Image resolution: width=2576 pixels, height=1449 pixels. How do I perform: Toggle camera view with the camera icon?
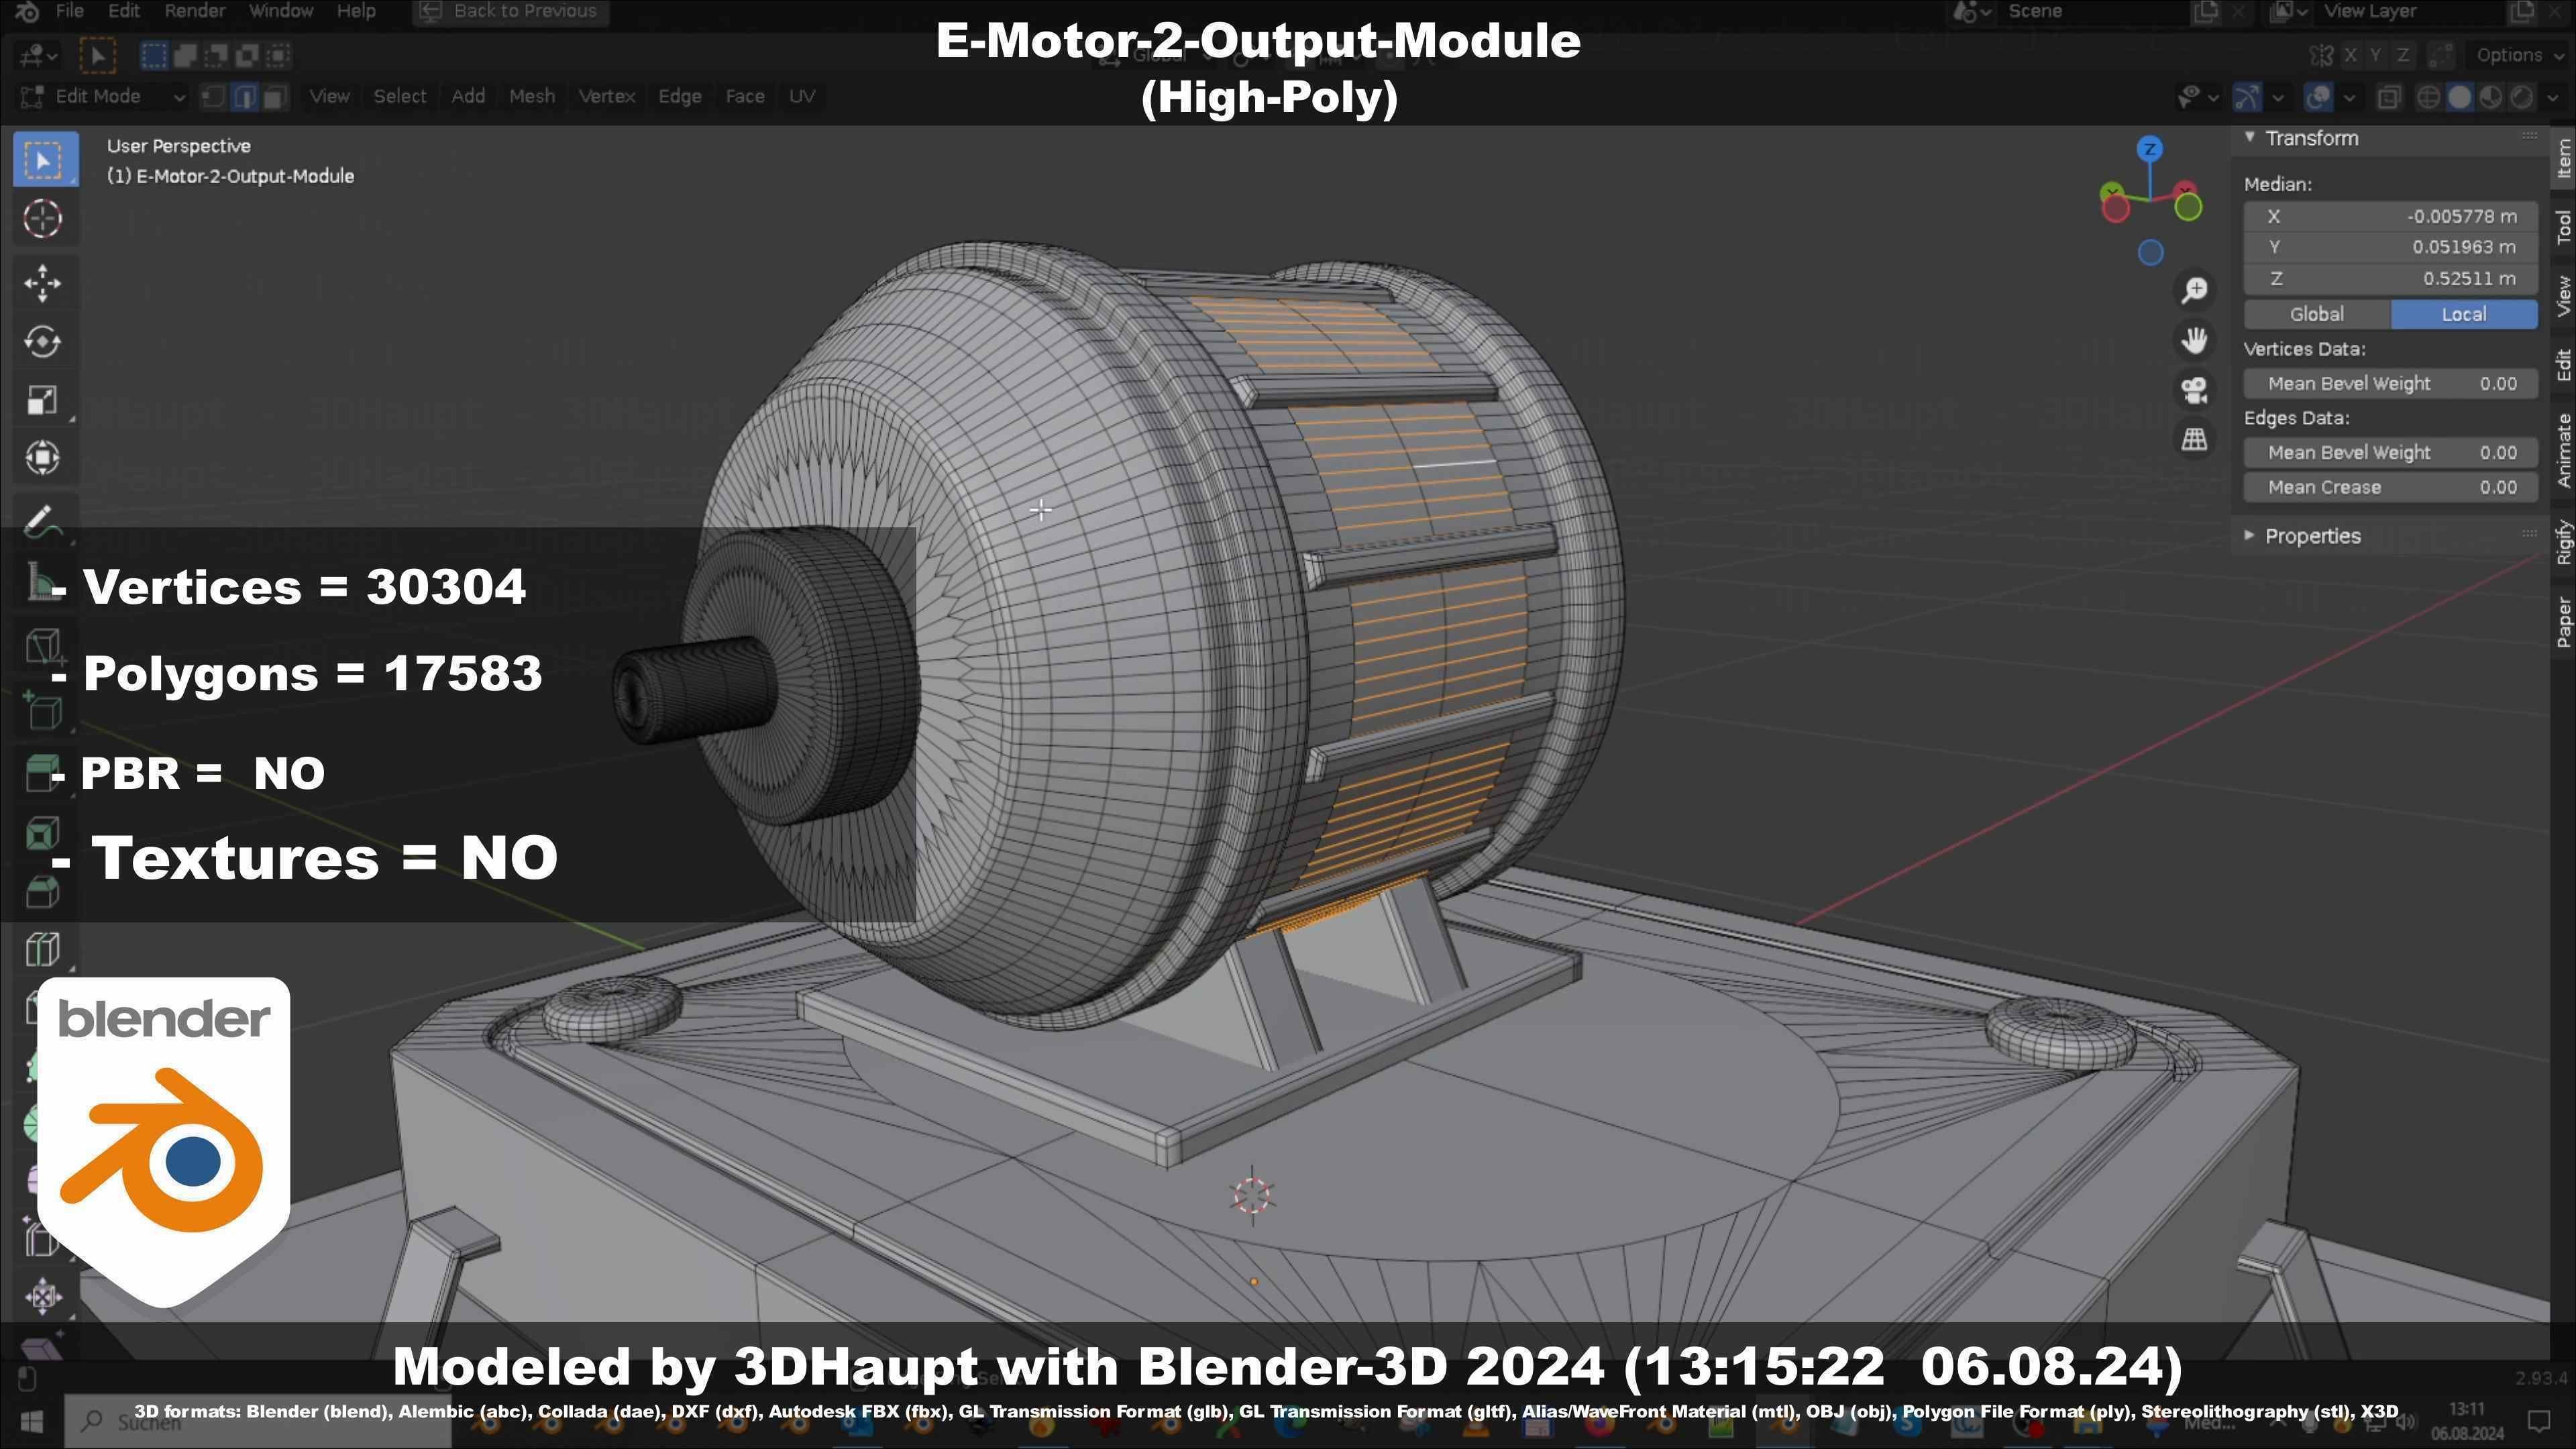click(2194, 390)
